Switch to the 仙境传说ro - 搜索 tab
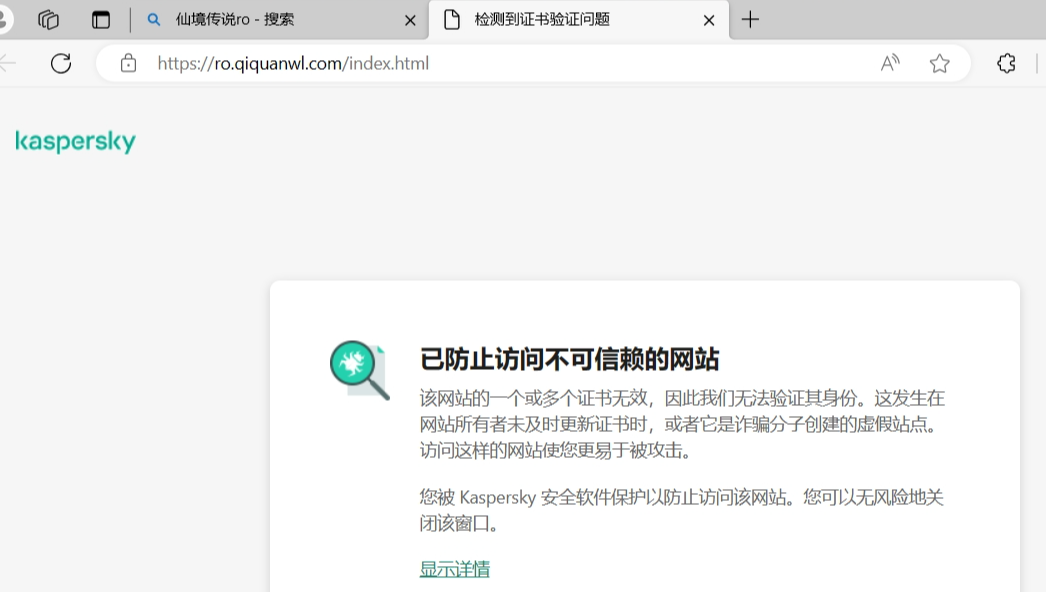 click(281, 20)
